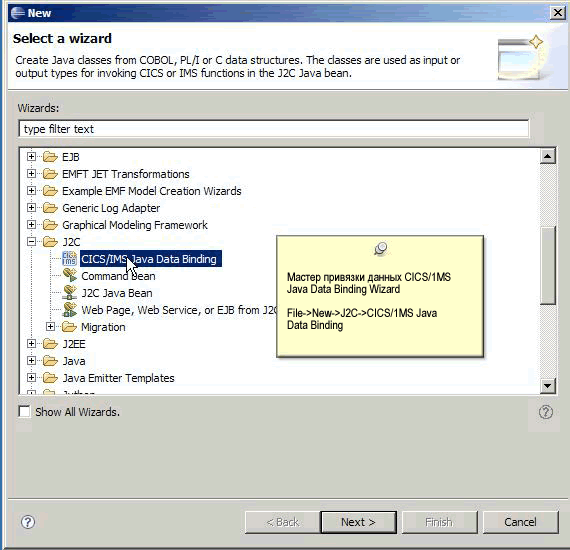
Task: Collapse the J2C tree node
Action: tap(32, 242)
